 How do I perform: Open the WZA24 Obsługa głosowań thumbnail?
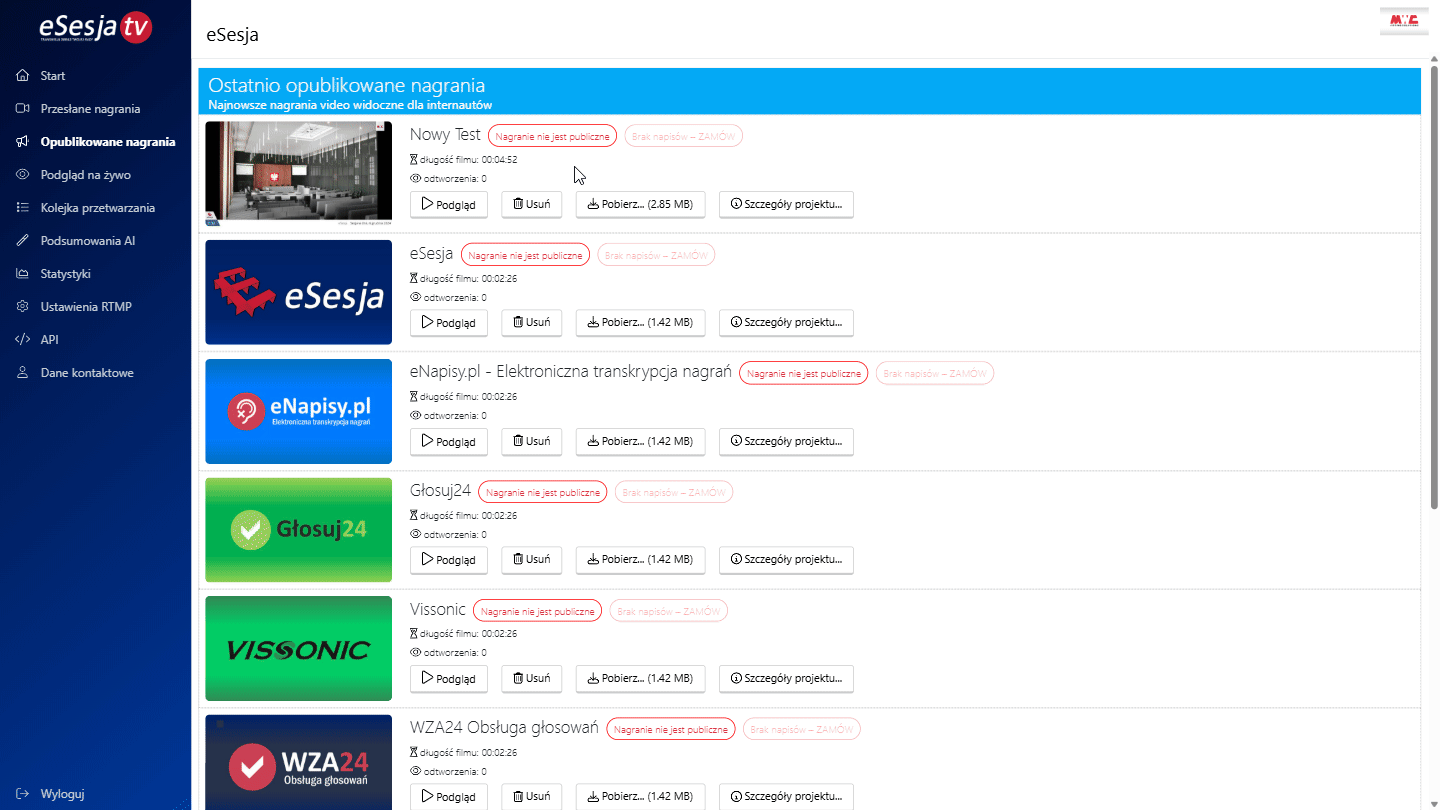click(298, 762)
